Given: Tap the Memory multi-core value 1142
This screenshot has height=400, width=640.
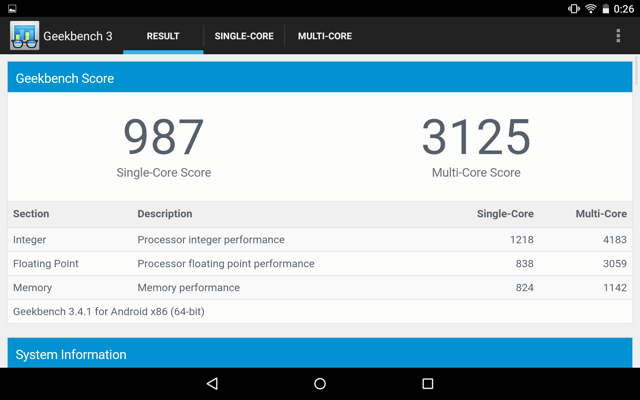Looking at the screenshot, I should pos(615,288).
